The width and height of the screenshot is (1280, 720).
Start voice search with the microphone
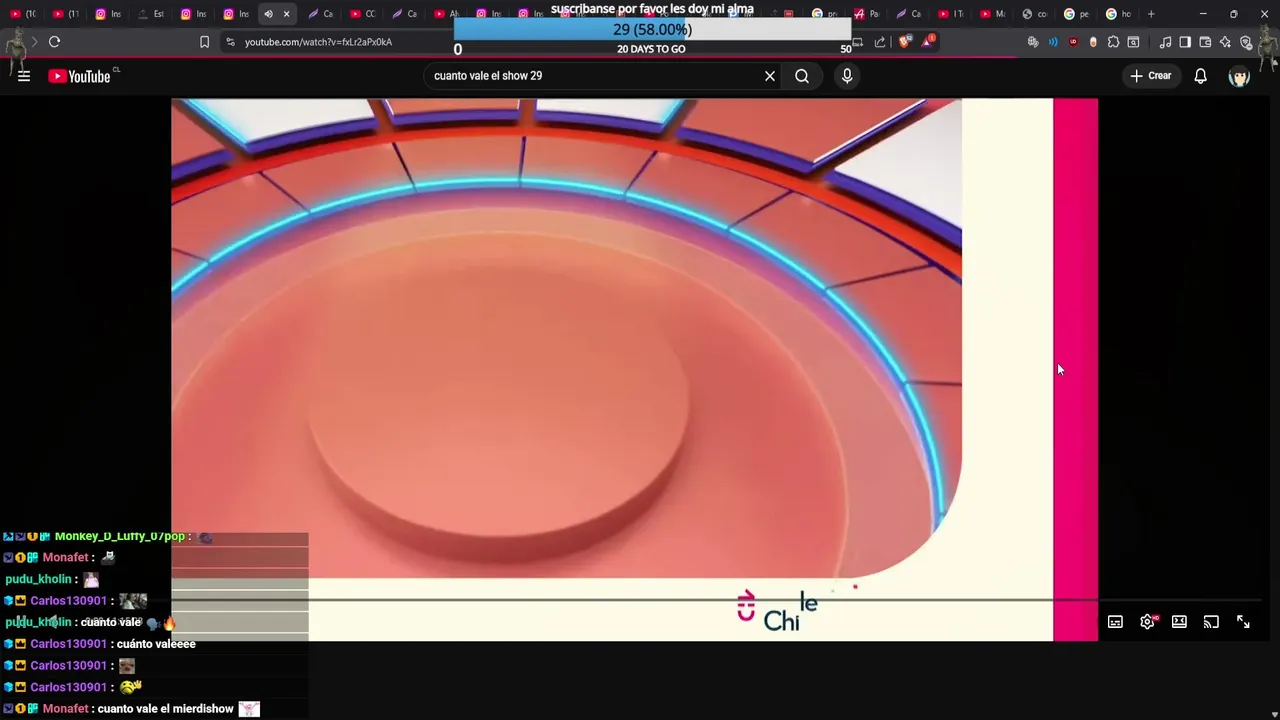847,76
